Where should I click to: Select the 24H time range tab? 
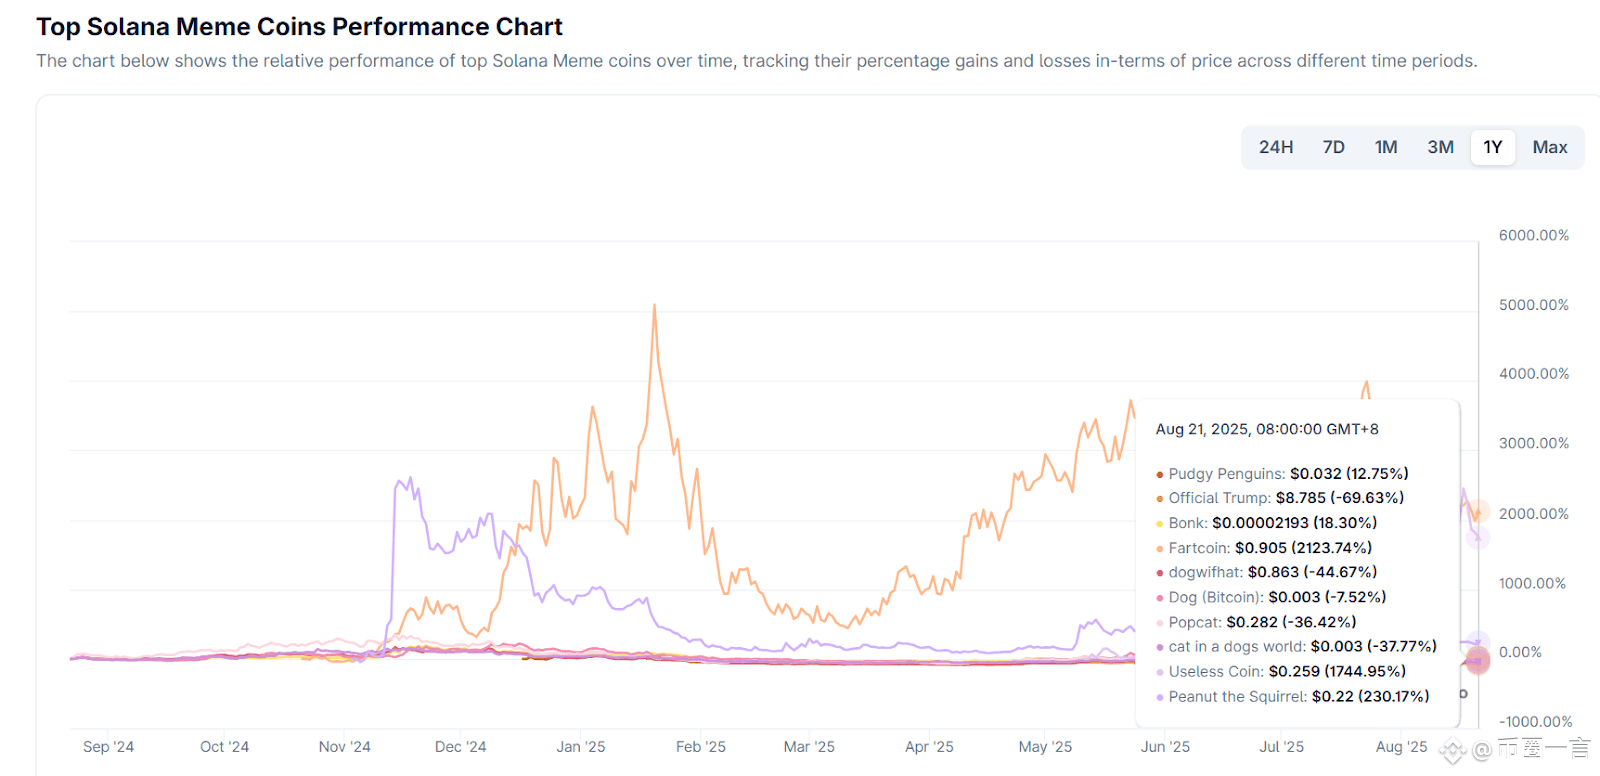[x=1275, y=147]
